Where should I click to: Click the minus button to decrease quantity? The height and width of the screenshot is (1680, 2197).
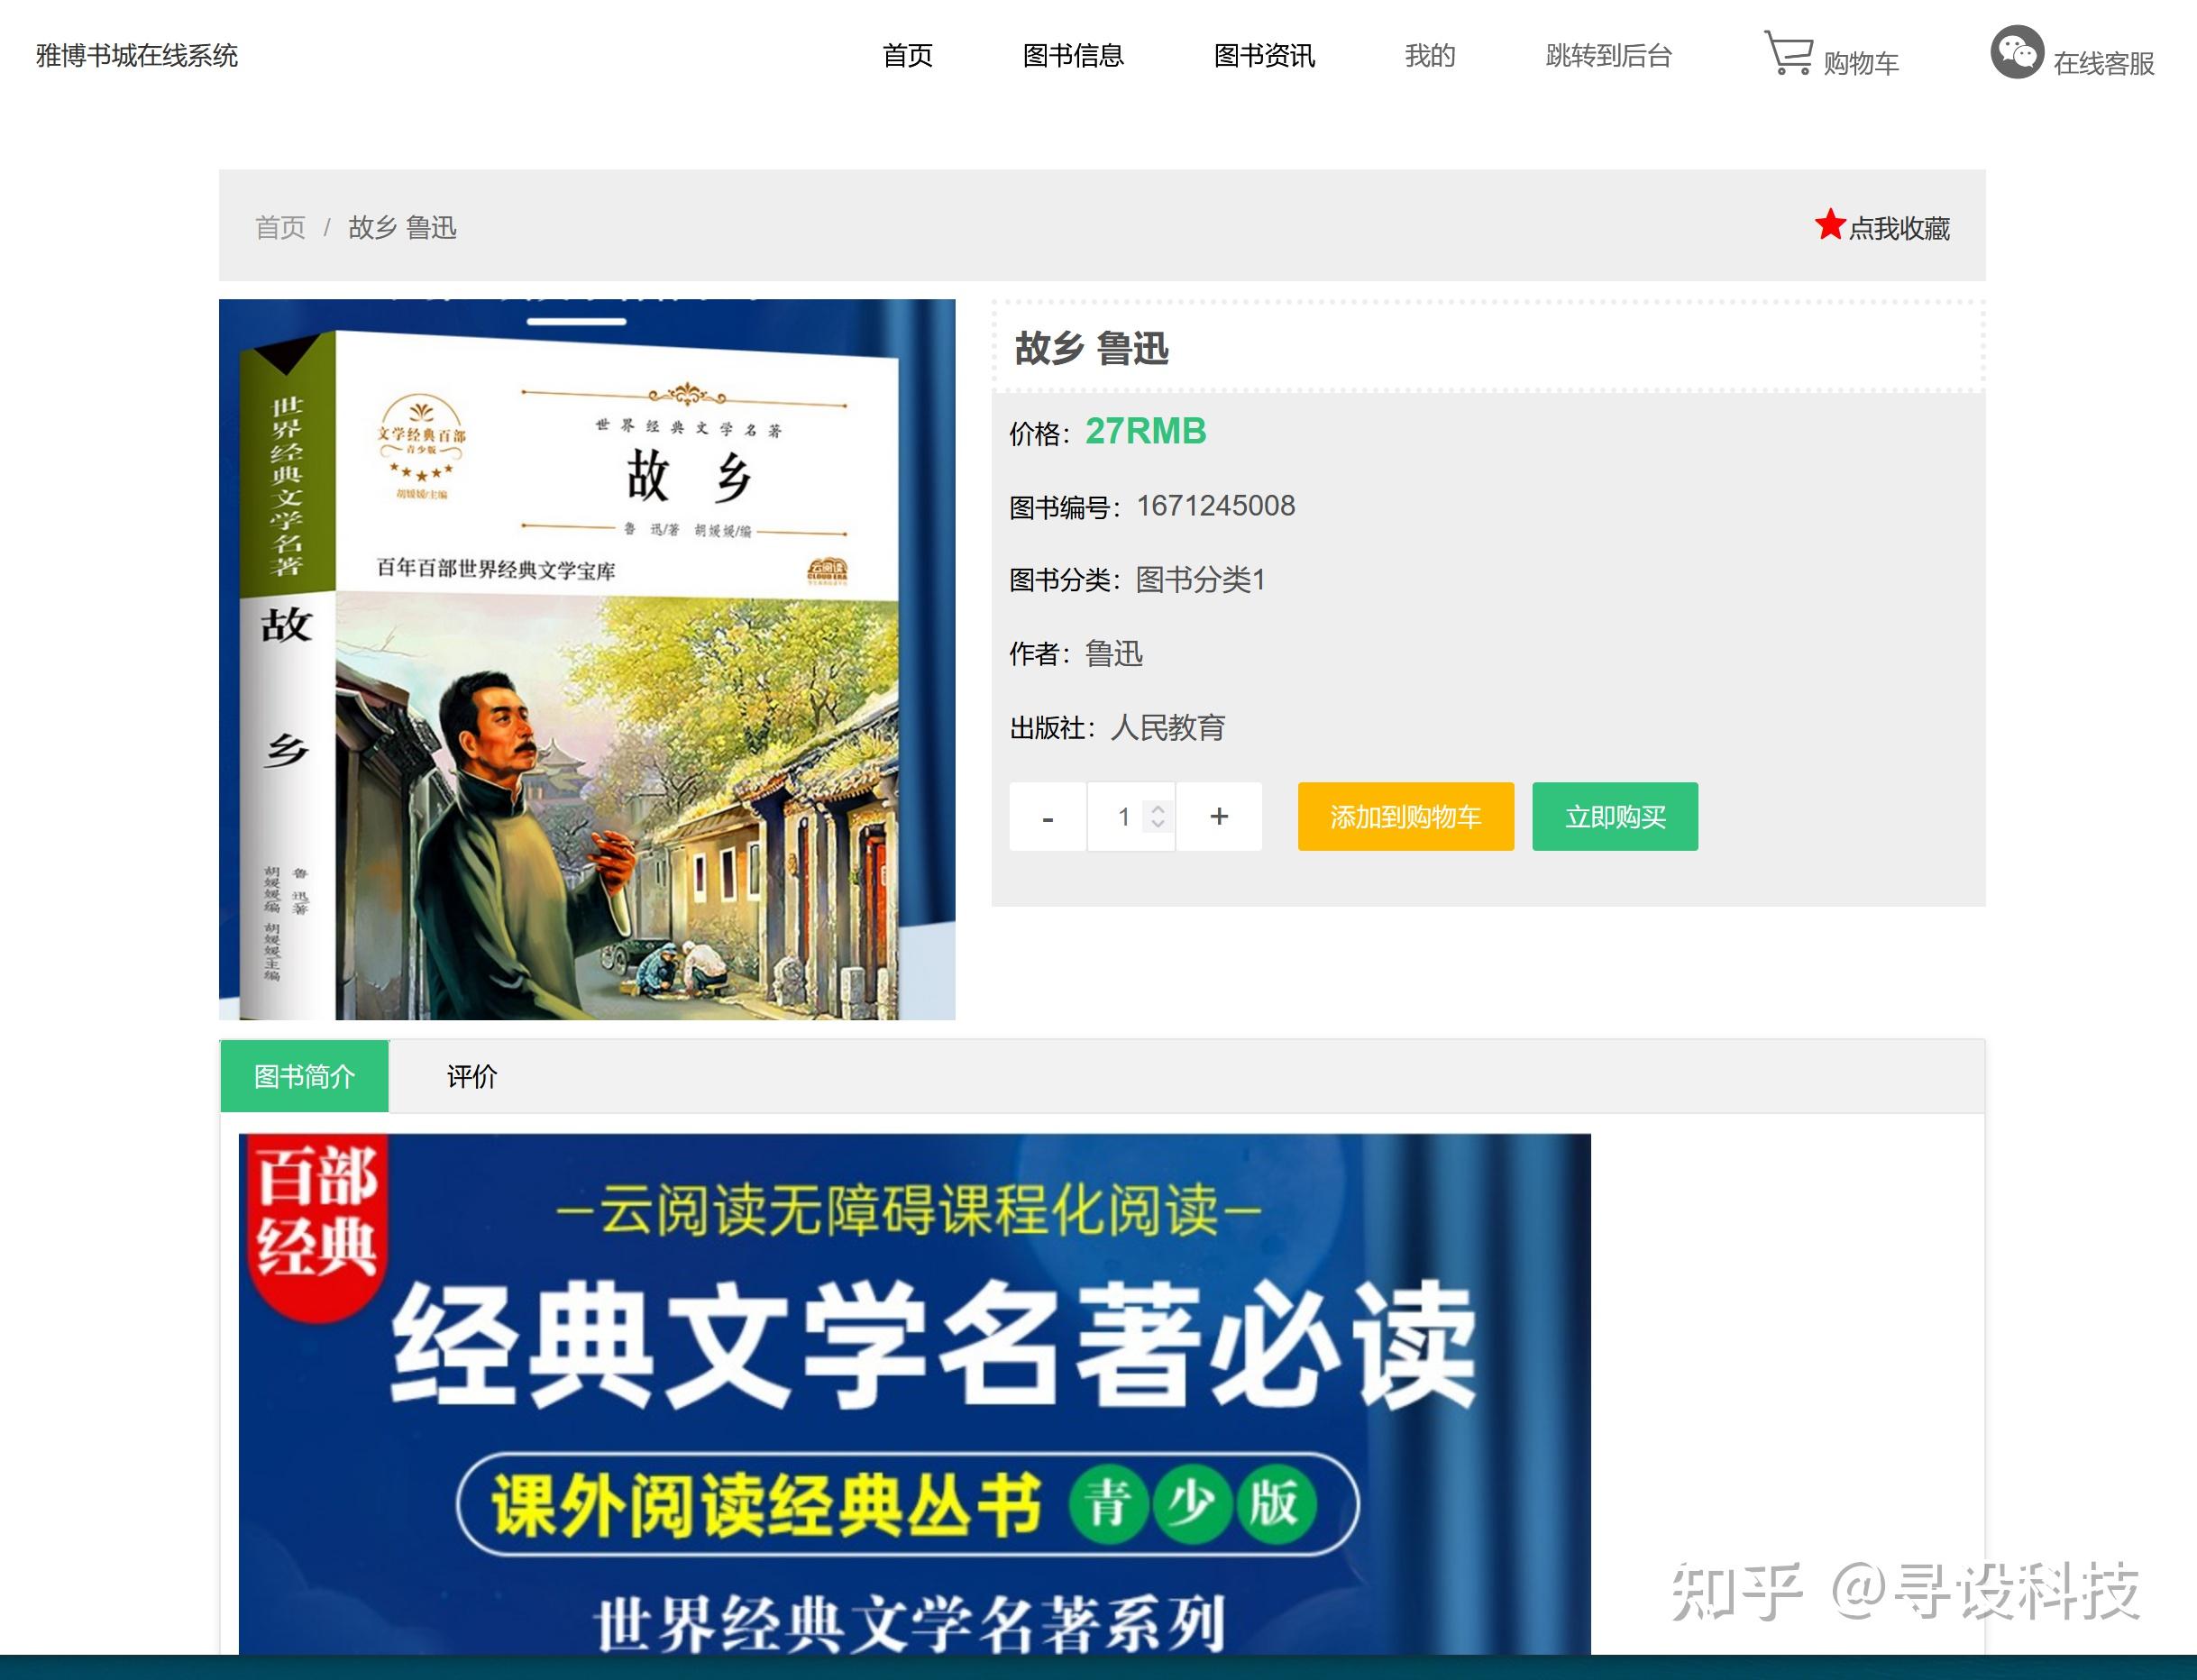[1046, 817]
